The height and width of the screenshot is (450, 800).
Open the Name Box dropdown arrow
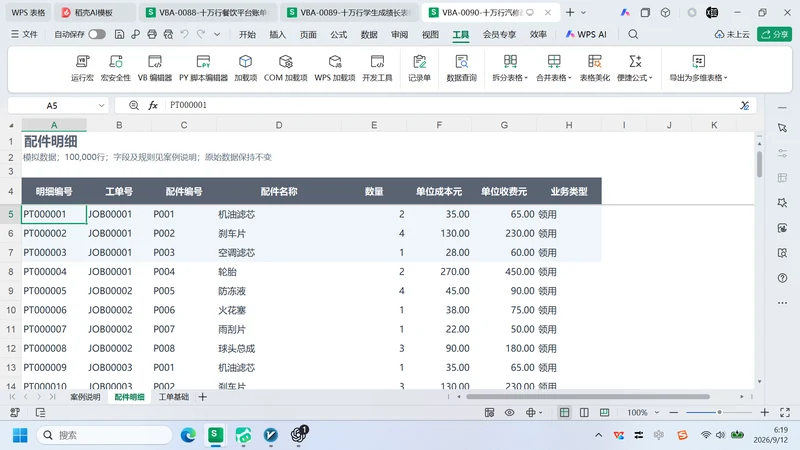(102, 106)
